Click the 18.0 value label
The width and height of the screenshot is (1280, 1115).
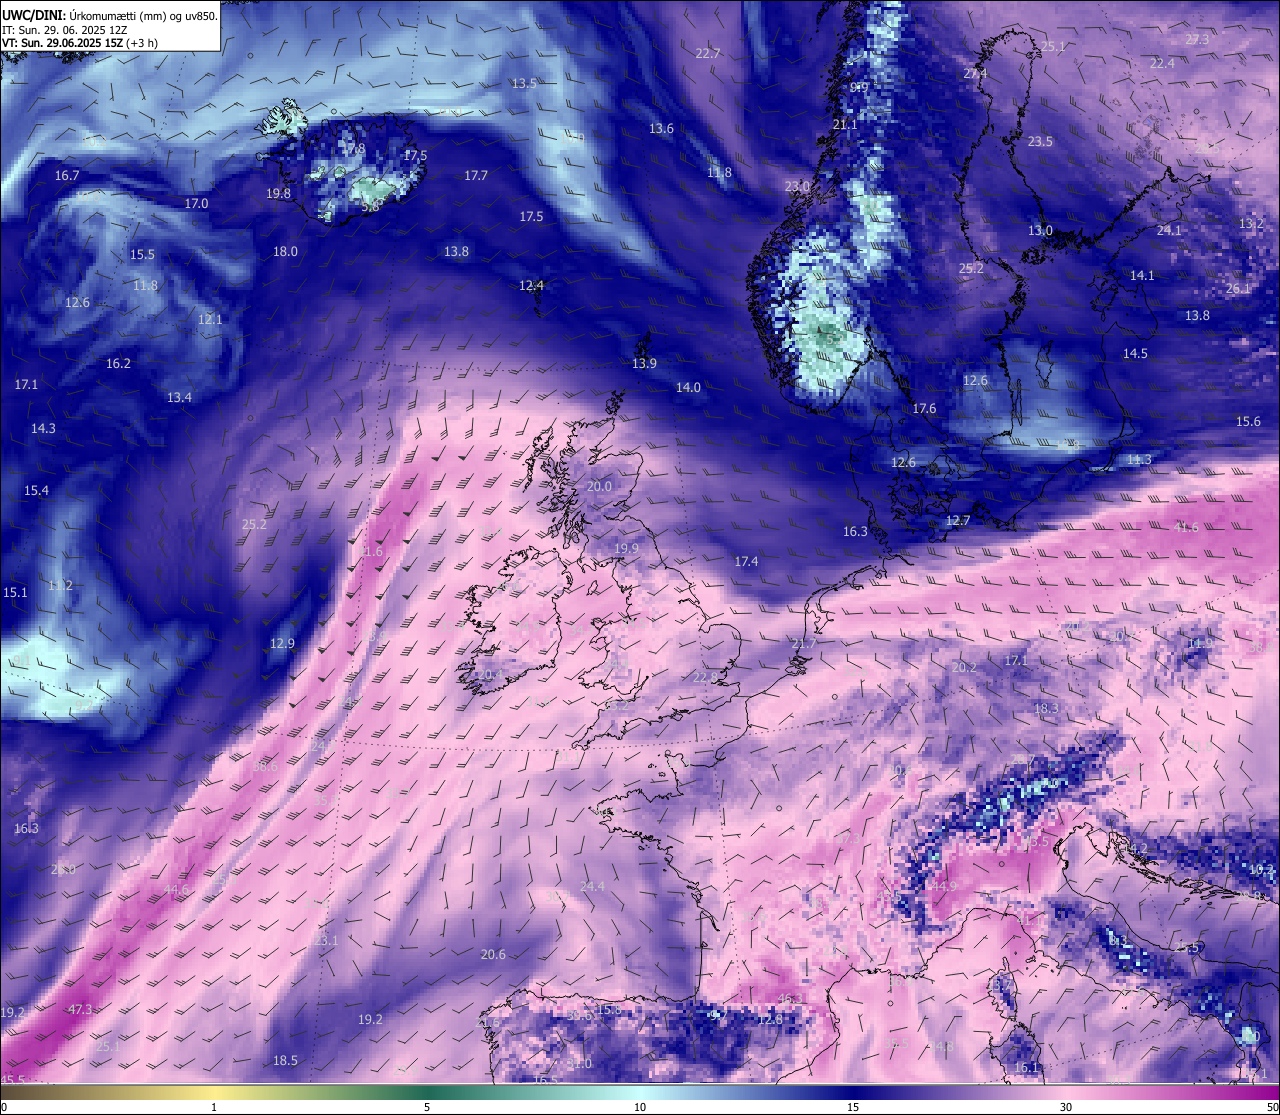click(x=285, y=252)
